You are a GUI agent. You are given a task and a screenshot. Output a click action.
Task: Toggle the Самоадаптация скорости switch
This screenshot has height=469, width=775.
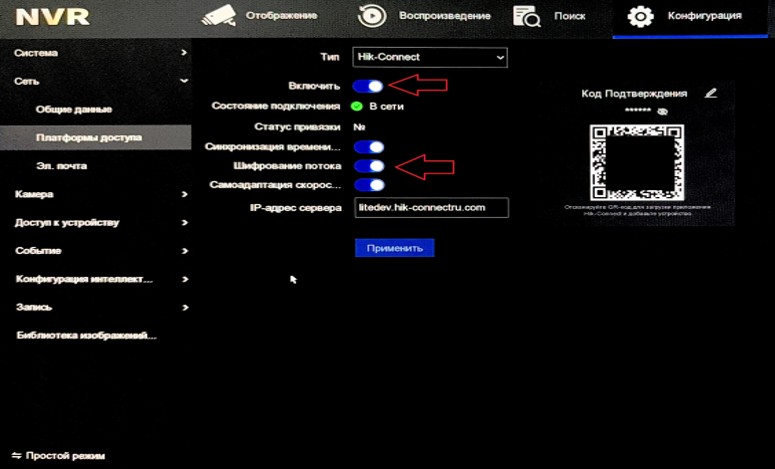369,185
